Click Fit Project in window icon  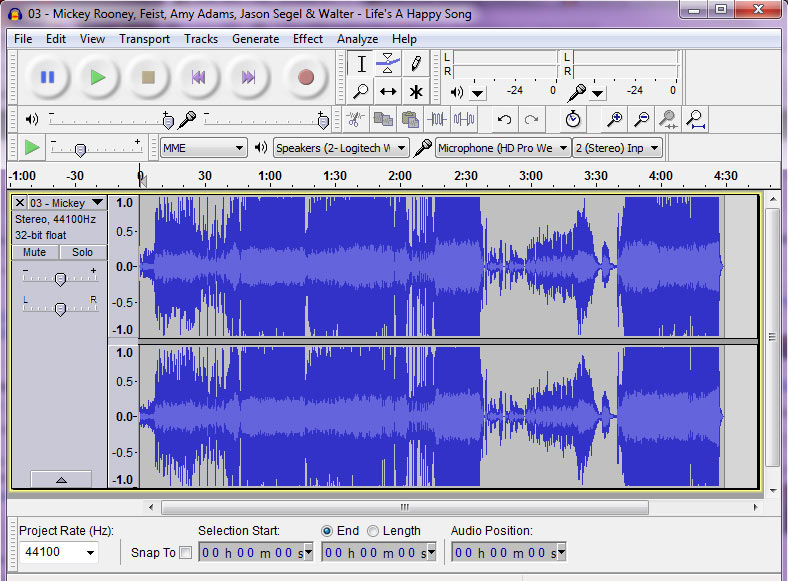click(x=696, y=120)
